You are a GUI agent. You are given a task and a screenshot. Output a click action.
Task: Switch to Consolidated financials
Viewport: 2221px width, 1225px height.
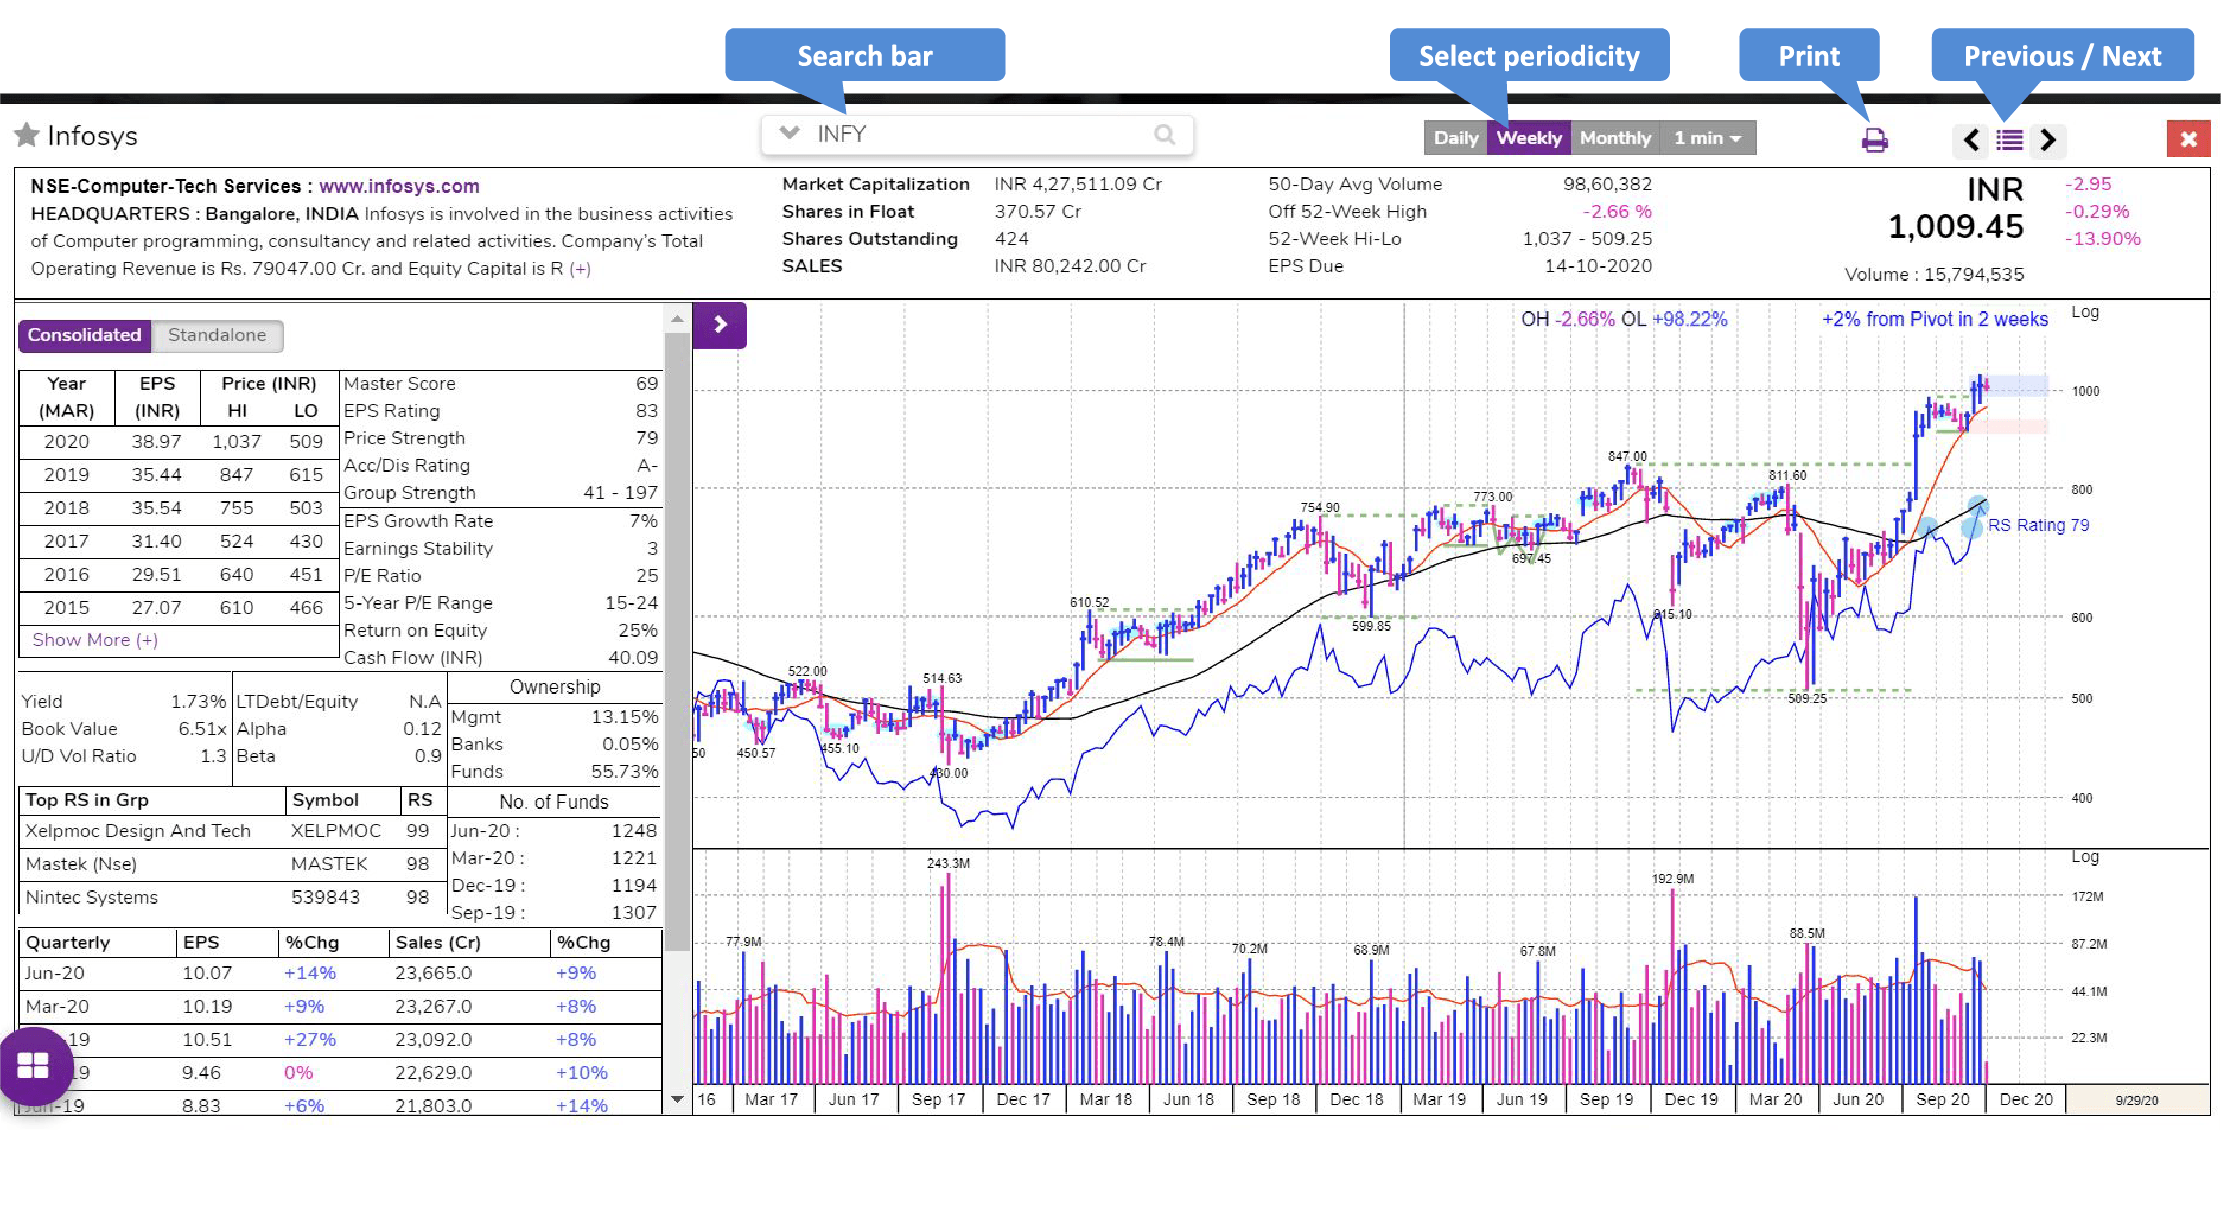click(x=85, y=335)
